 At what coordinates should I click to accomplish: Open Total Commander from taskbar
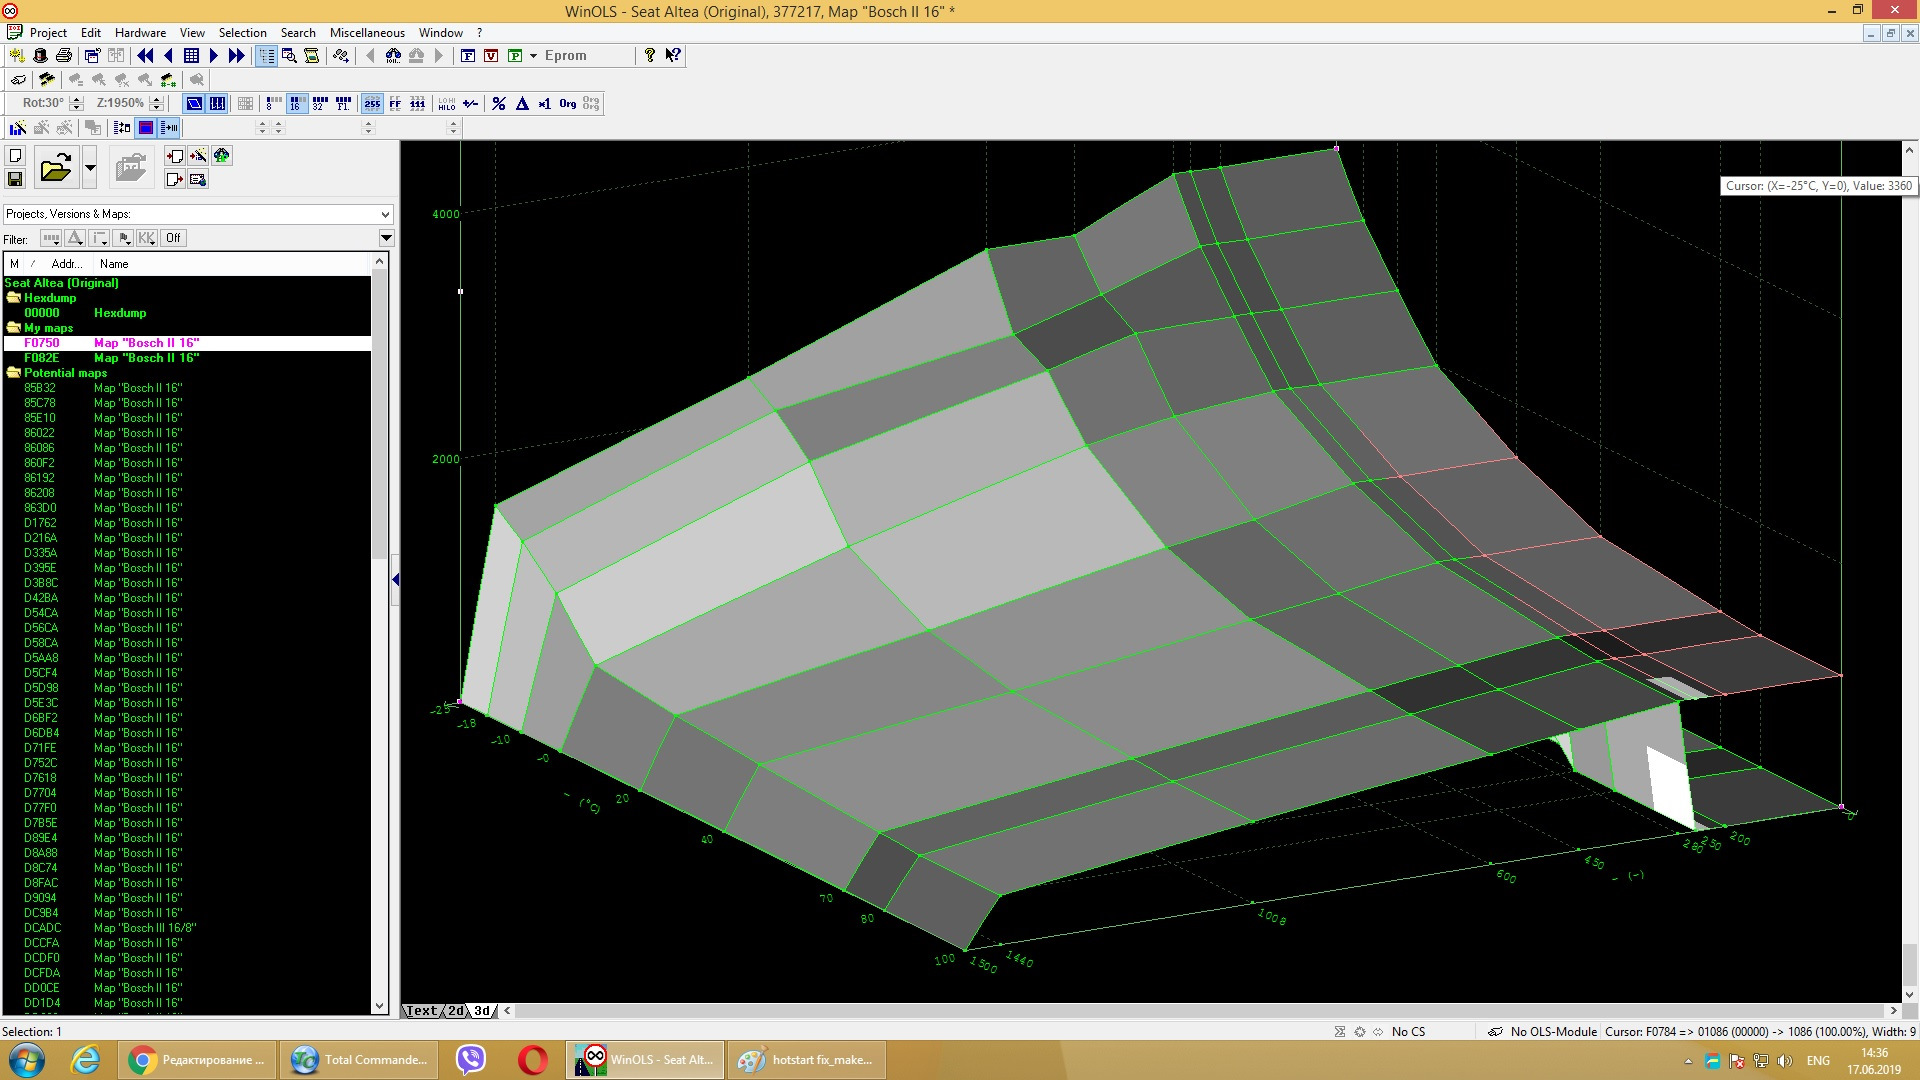[360, 1060]
